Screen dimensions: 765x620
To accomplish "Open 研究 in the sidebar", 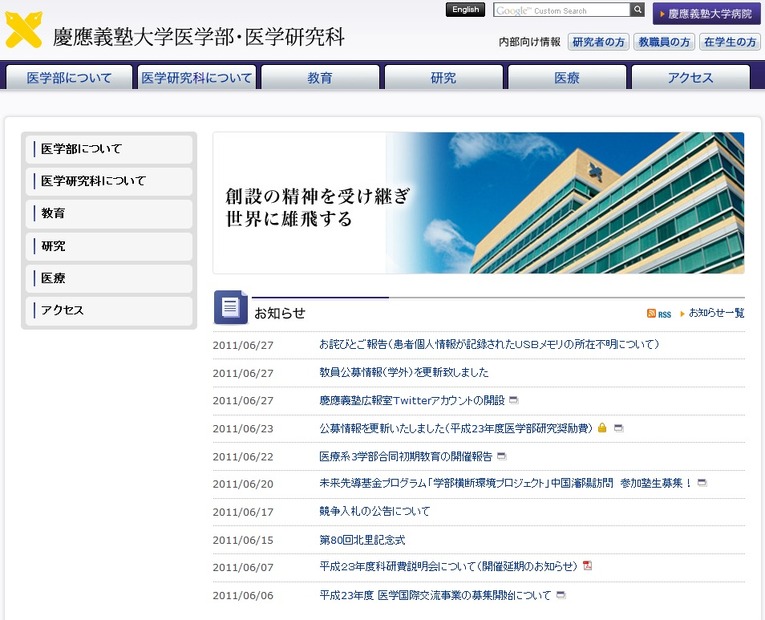I will coord(109,246).
